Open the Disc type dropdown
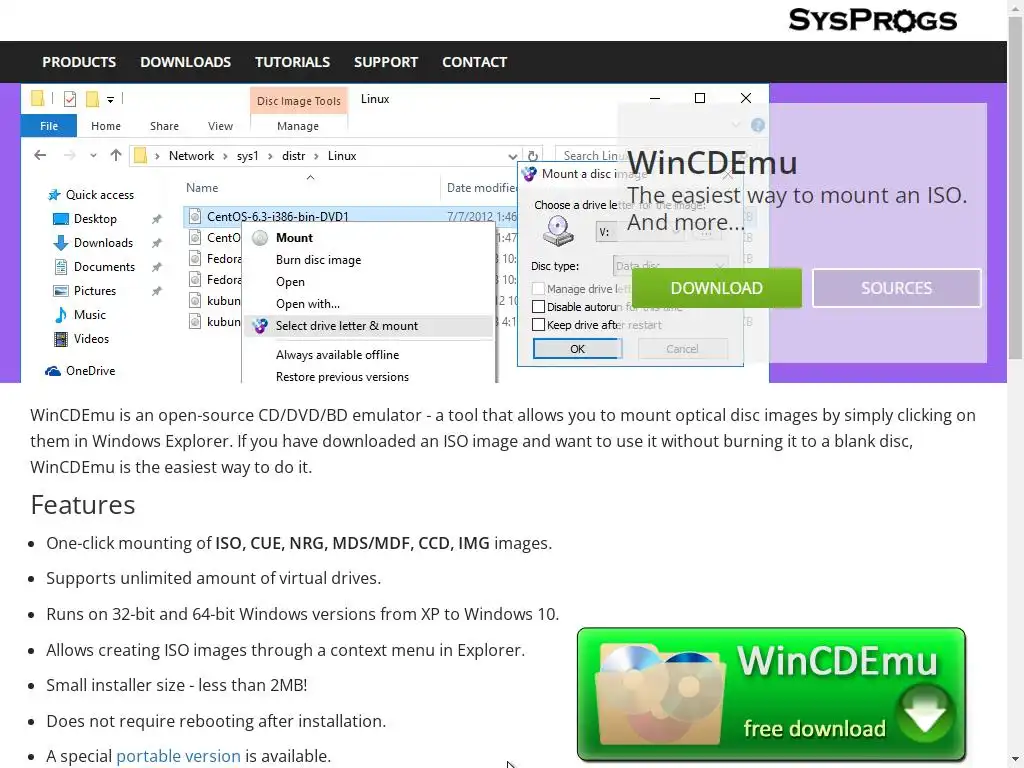Image resolution: width=1024 pixels, height=768 pixels. click(x=670, y=266)
